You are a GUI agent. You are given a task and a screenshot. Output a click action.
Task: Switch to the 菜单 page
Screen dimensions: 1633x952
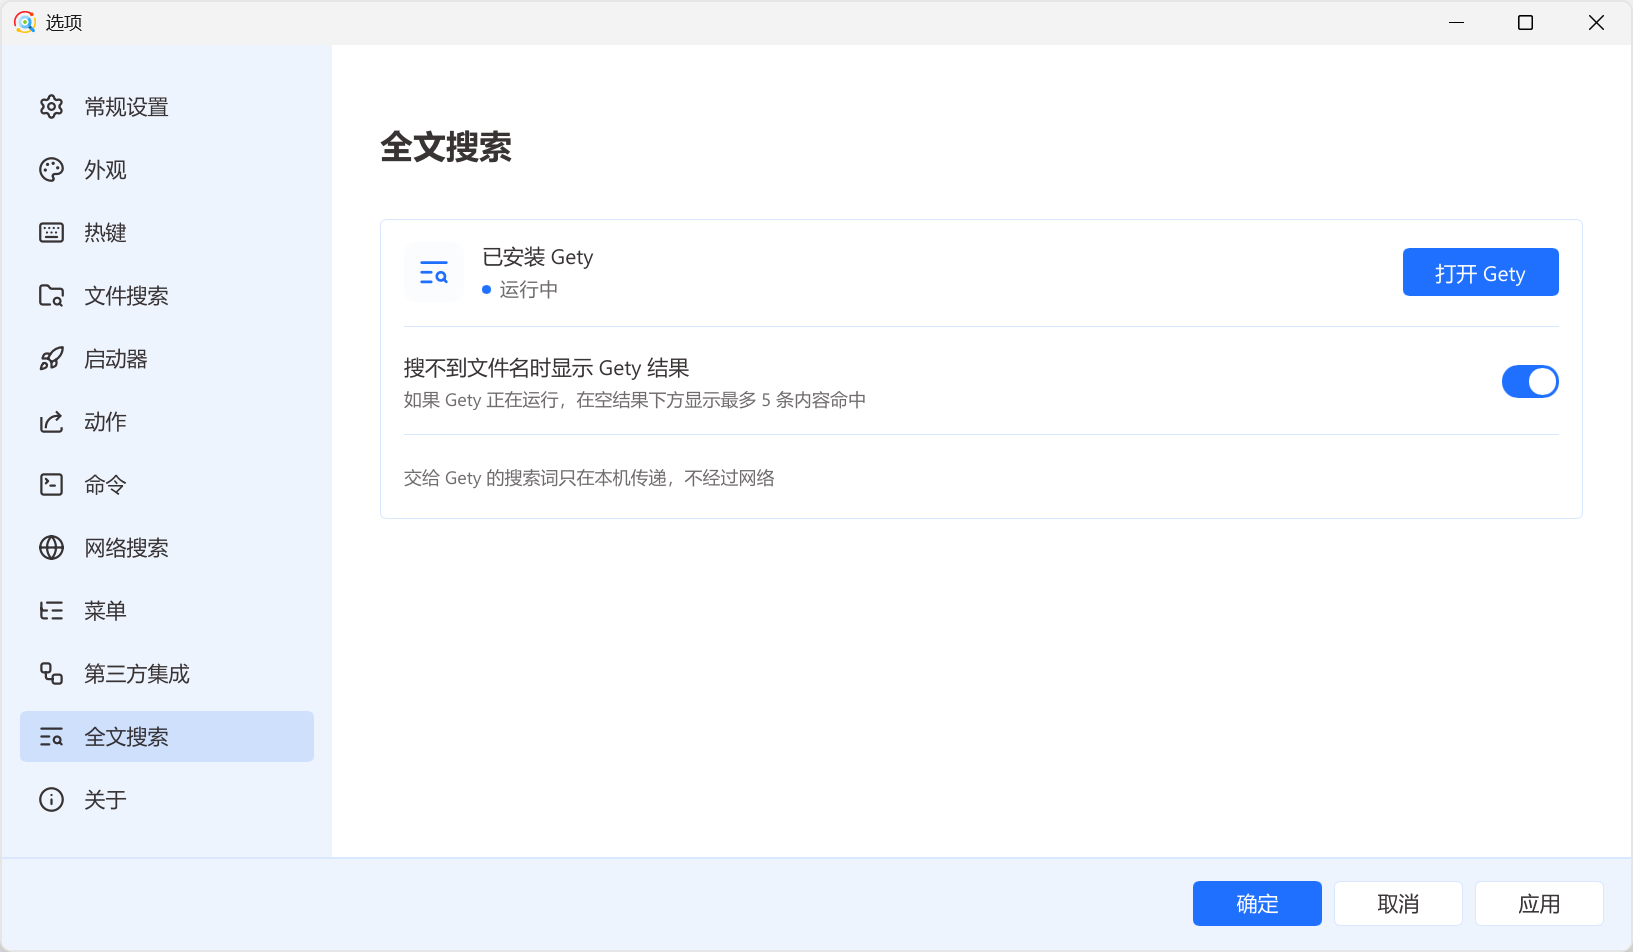tap(167, 611)
